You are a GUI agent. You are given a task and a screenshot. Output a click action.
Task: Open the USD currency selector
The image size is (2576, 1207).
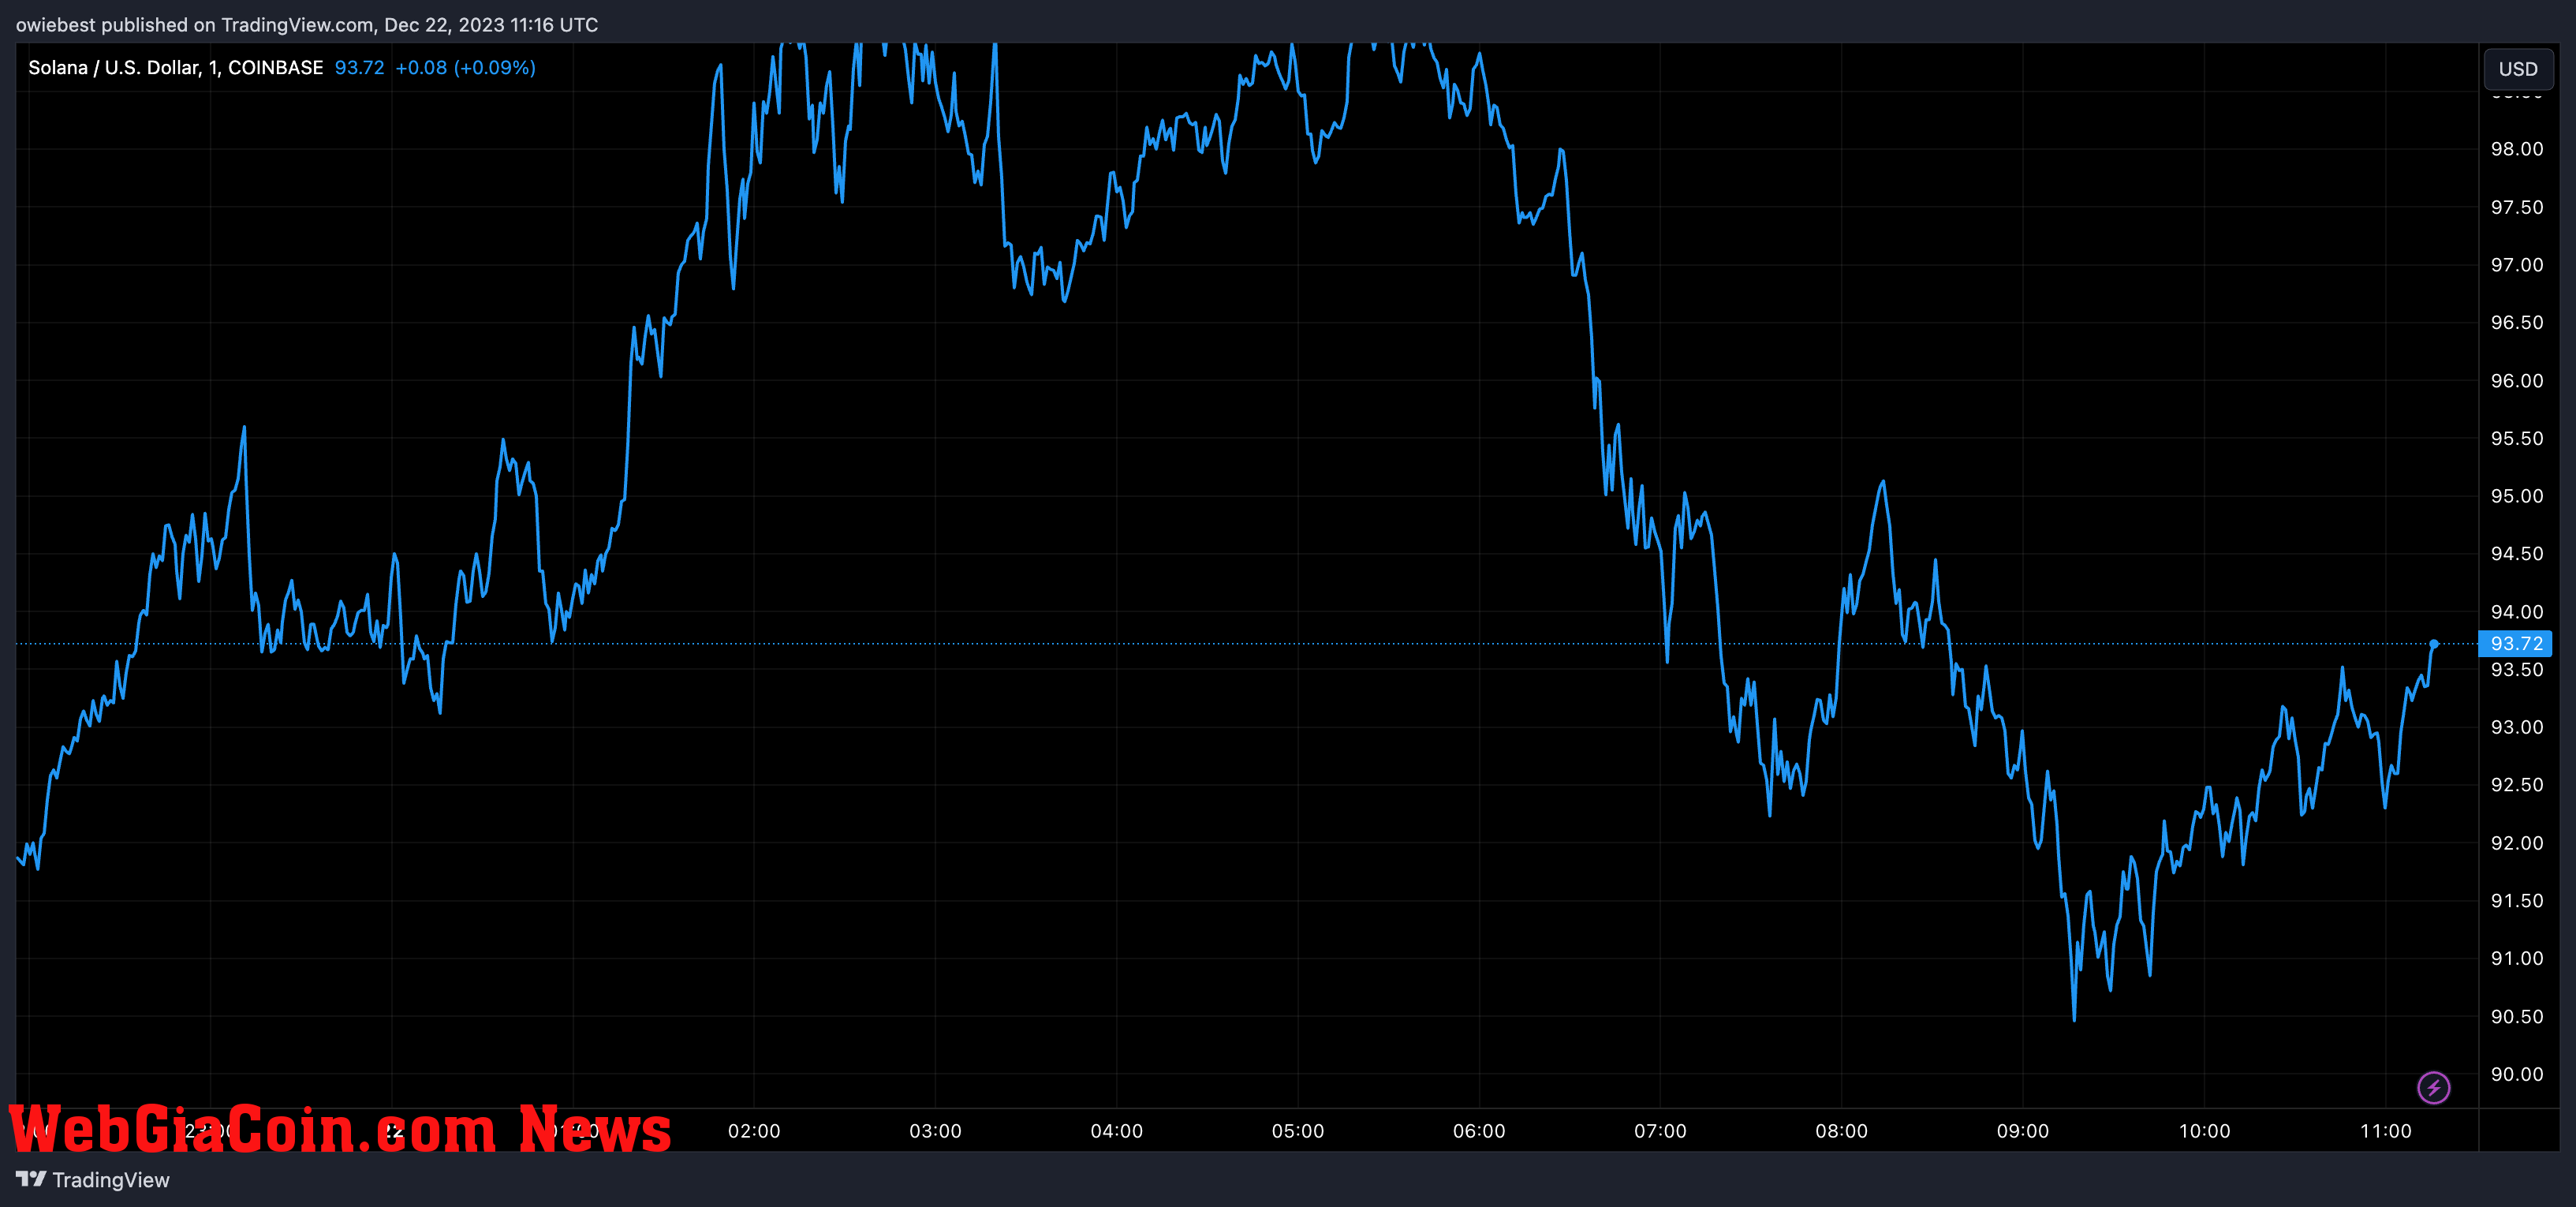(x=2517, y=69)
